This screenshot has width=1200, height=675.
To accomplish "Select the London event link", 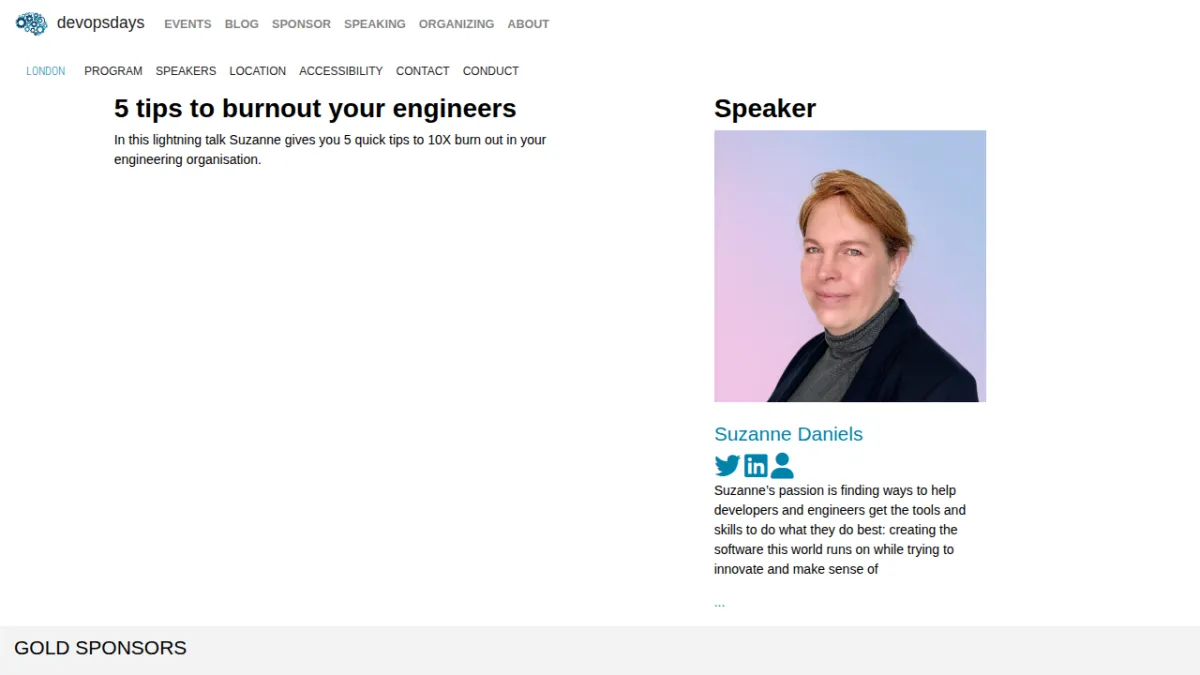I will tap(46, 71).
